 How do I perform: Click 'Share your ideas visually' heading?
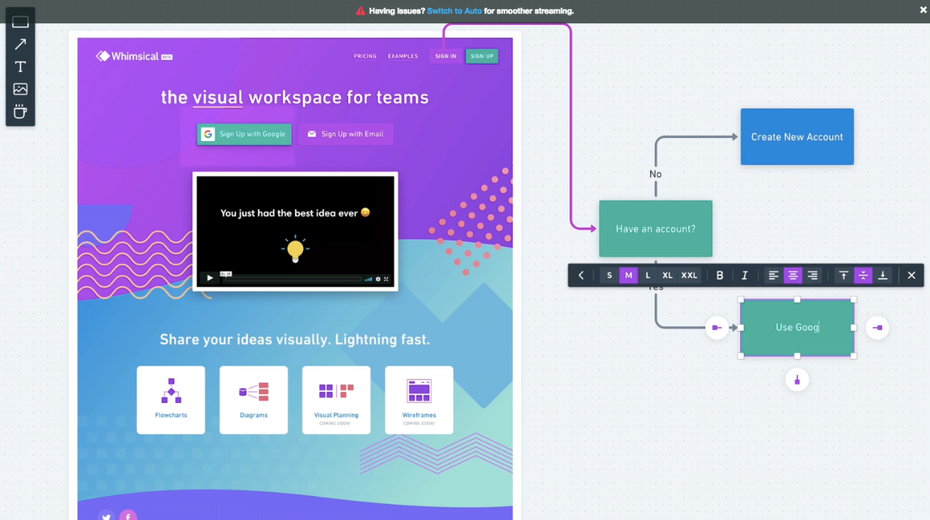coord(295,339)
